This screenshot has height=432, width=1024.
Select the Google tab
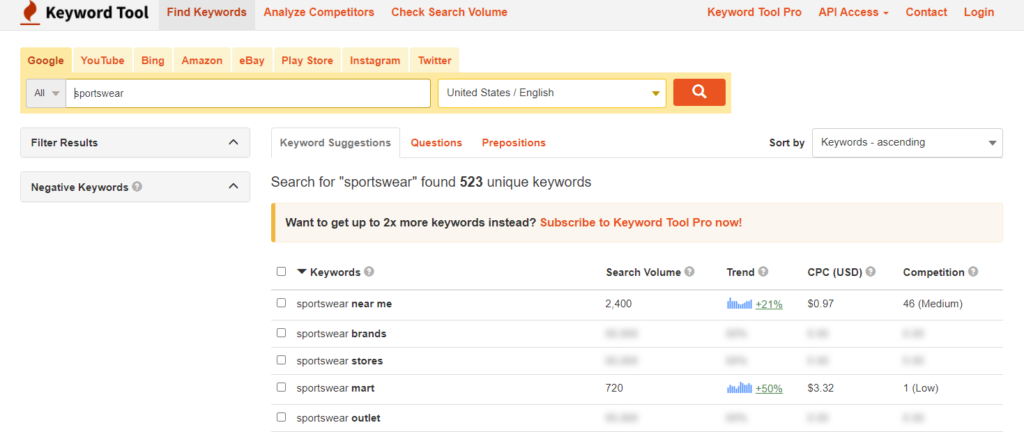click(46, 61)
